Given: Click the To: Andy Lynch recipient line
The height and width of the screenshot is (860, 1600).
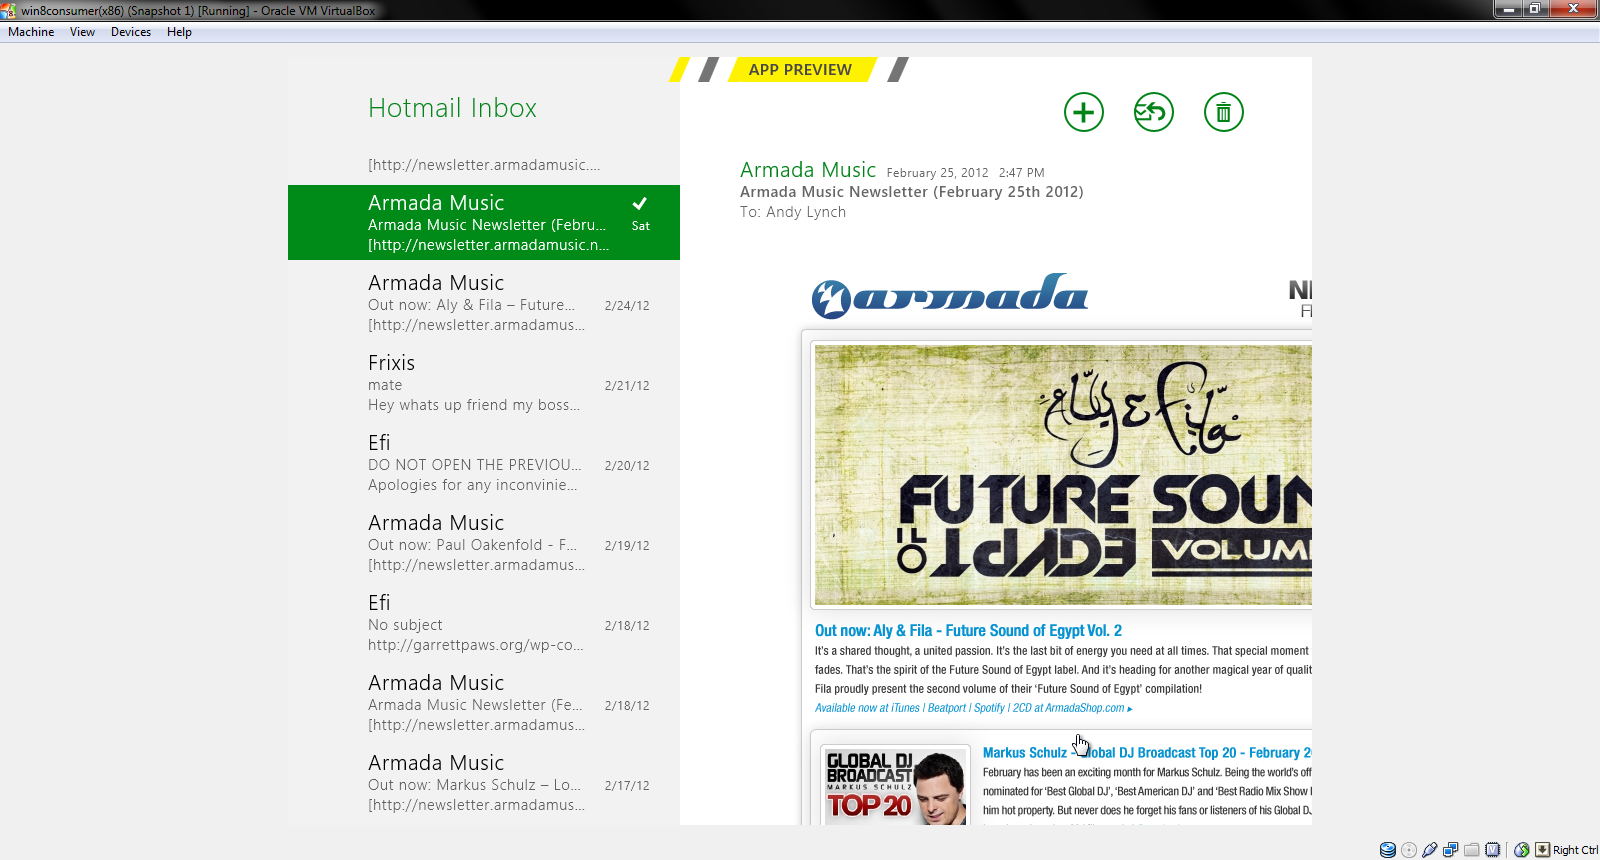Looking at the screenshot, I should (793, 212).
